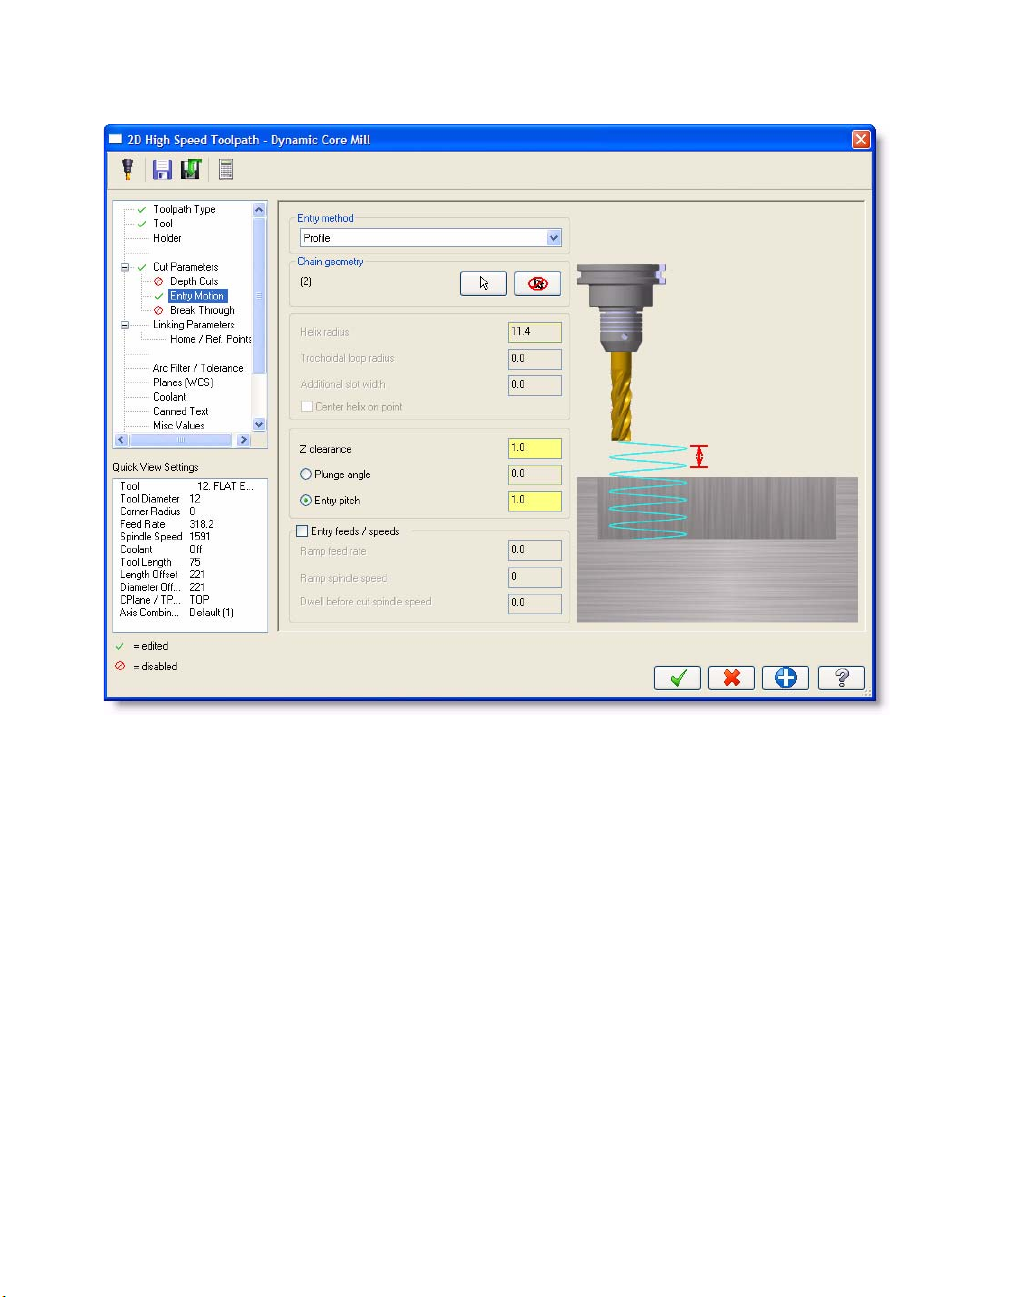Click the save parameters floppy disk icon
Image resolution: width=1009 pixels, height=1297 pixels.
tap(162, 170)
